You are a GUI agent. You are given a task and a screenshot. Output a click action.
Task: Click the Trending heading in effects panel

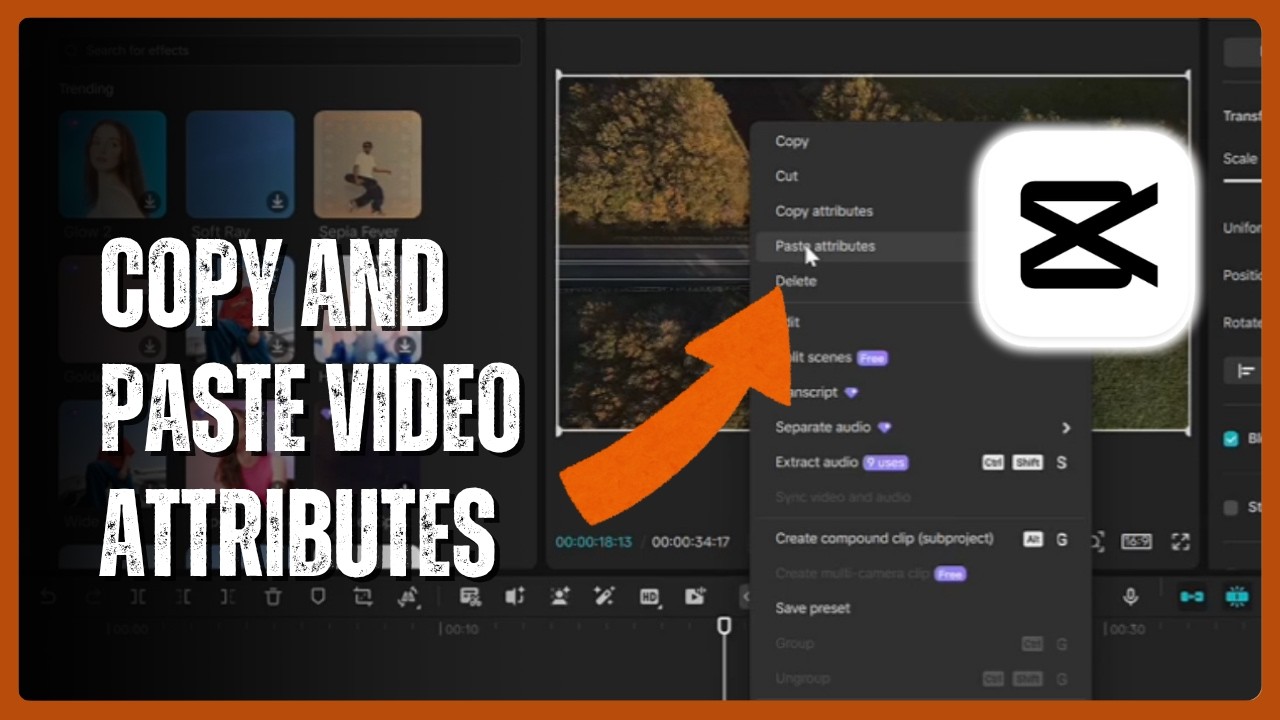click(86, 89)
